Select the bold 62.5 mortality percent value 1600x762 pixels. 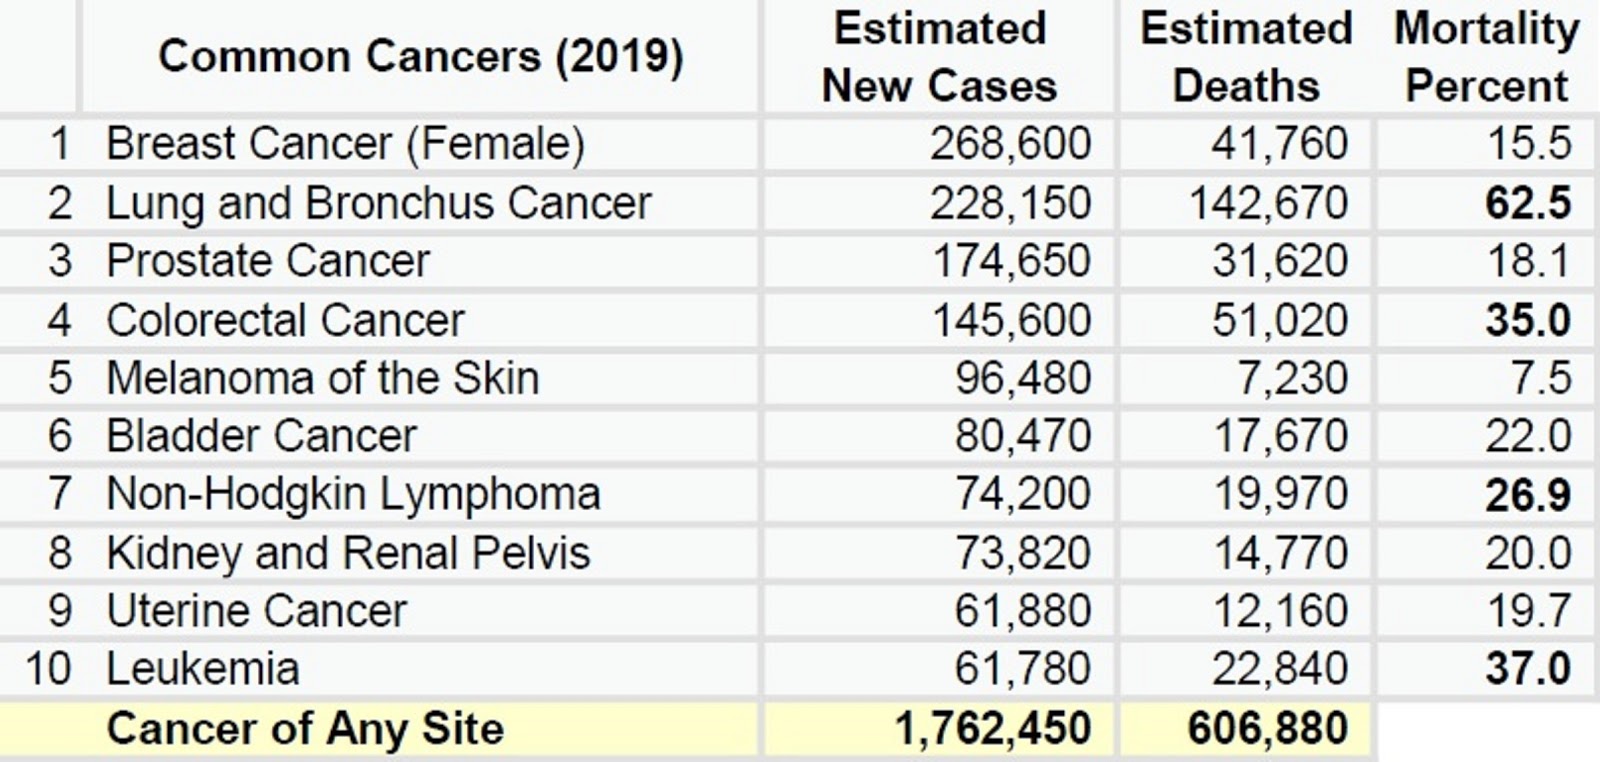[1528, 203]
